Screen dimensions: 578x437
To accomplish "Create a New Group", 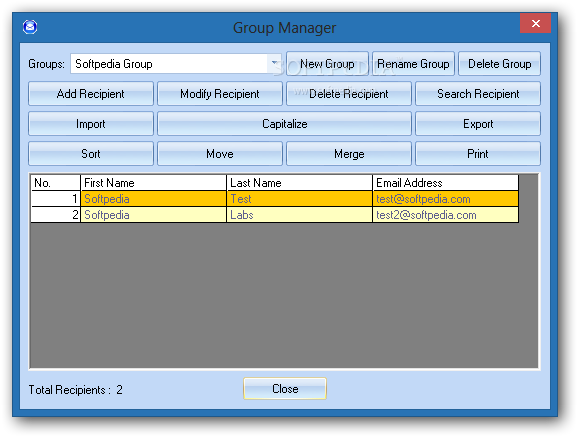I will [327, 64].
